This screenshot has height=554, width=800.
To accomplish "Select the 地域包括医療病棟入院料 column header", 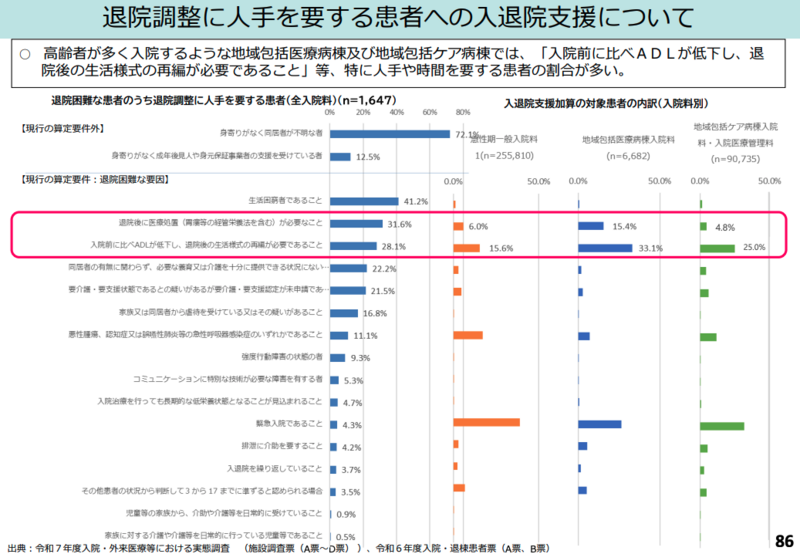I will 627,141.
